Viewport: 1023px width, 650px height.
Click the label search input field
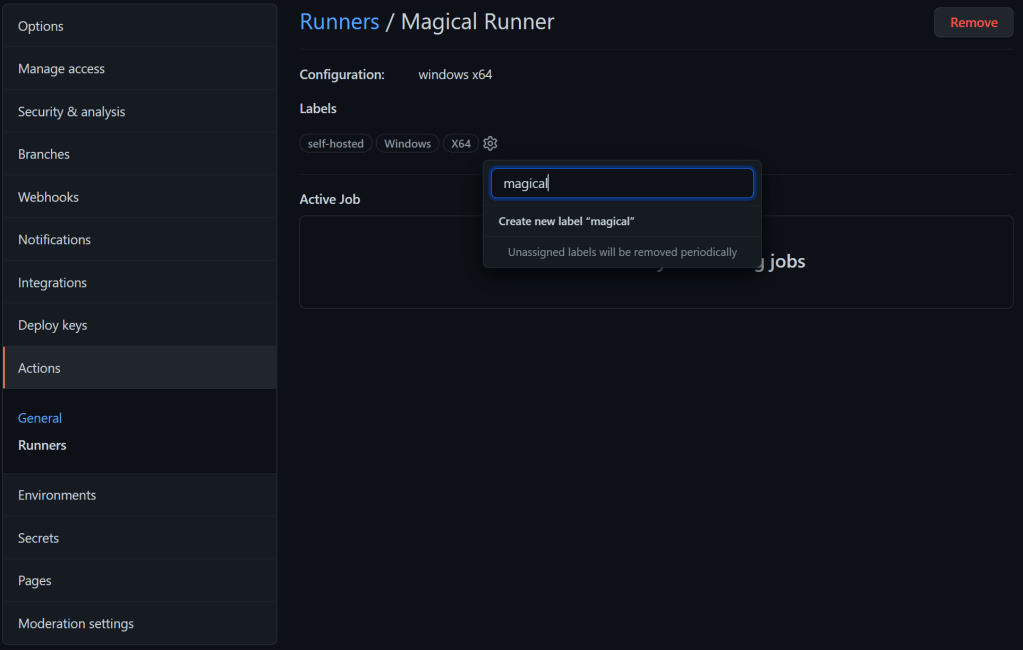click(x=621, y=184)
